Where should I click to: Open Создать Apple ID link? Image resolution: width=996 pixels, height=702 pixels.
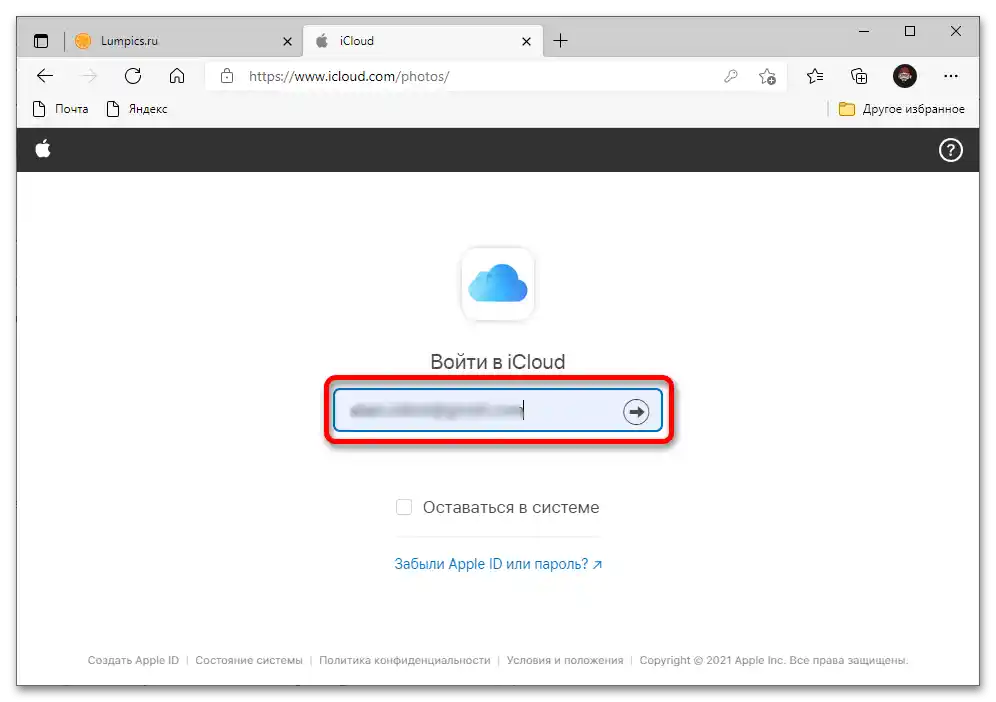tap(133, 660)
